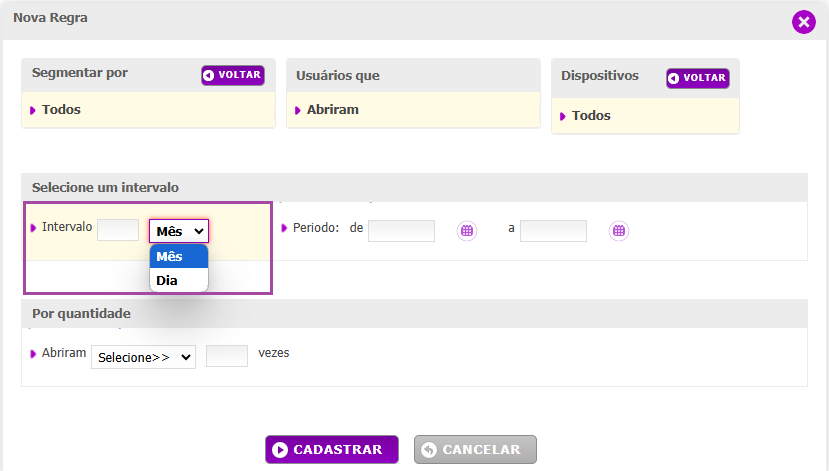Image resolution: width=829 pixels, height=471 pixels.
Task: Click the Cancelar button
Action: [475, 449]
